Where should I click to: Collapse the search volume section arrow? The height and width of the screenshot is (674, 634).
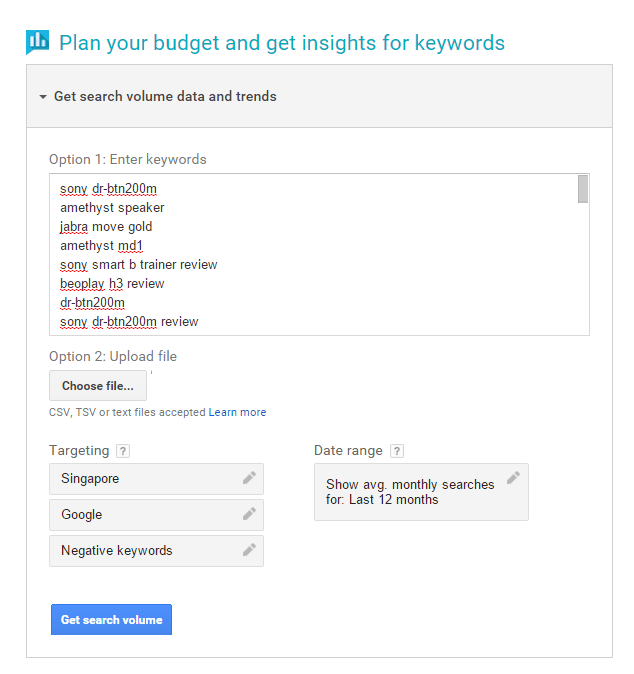coord(43,97)
